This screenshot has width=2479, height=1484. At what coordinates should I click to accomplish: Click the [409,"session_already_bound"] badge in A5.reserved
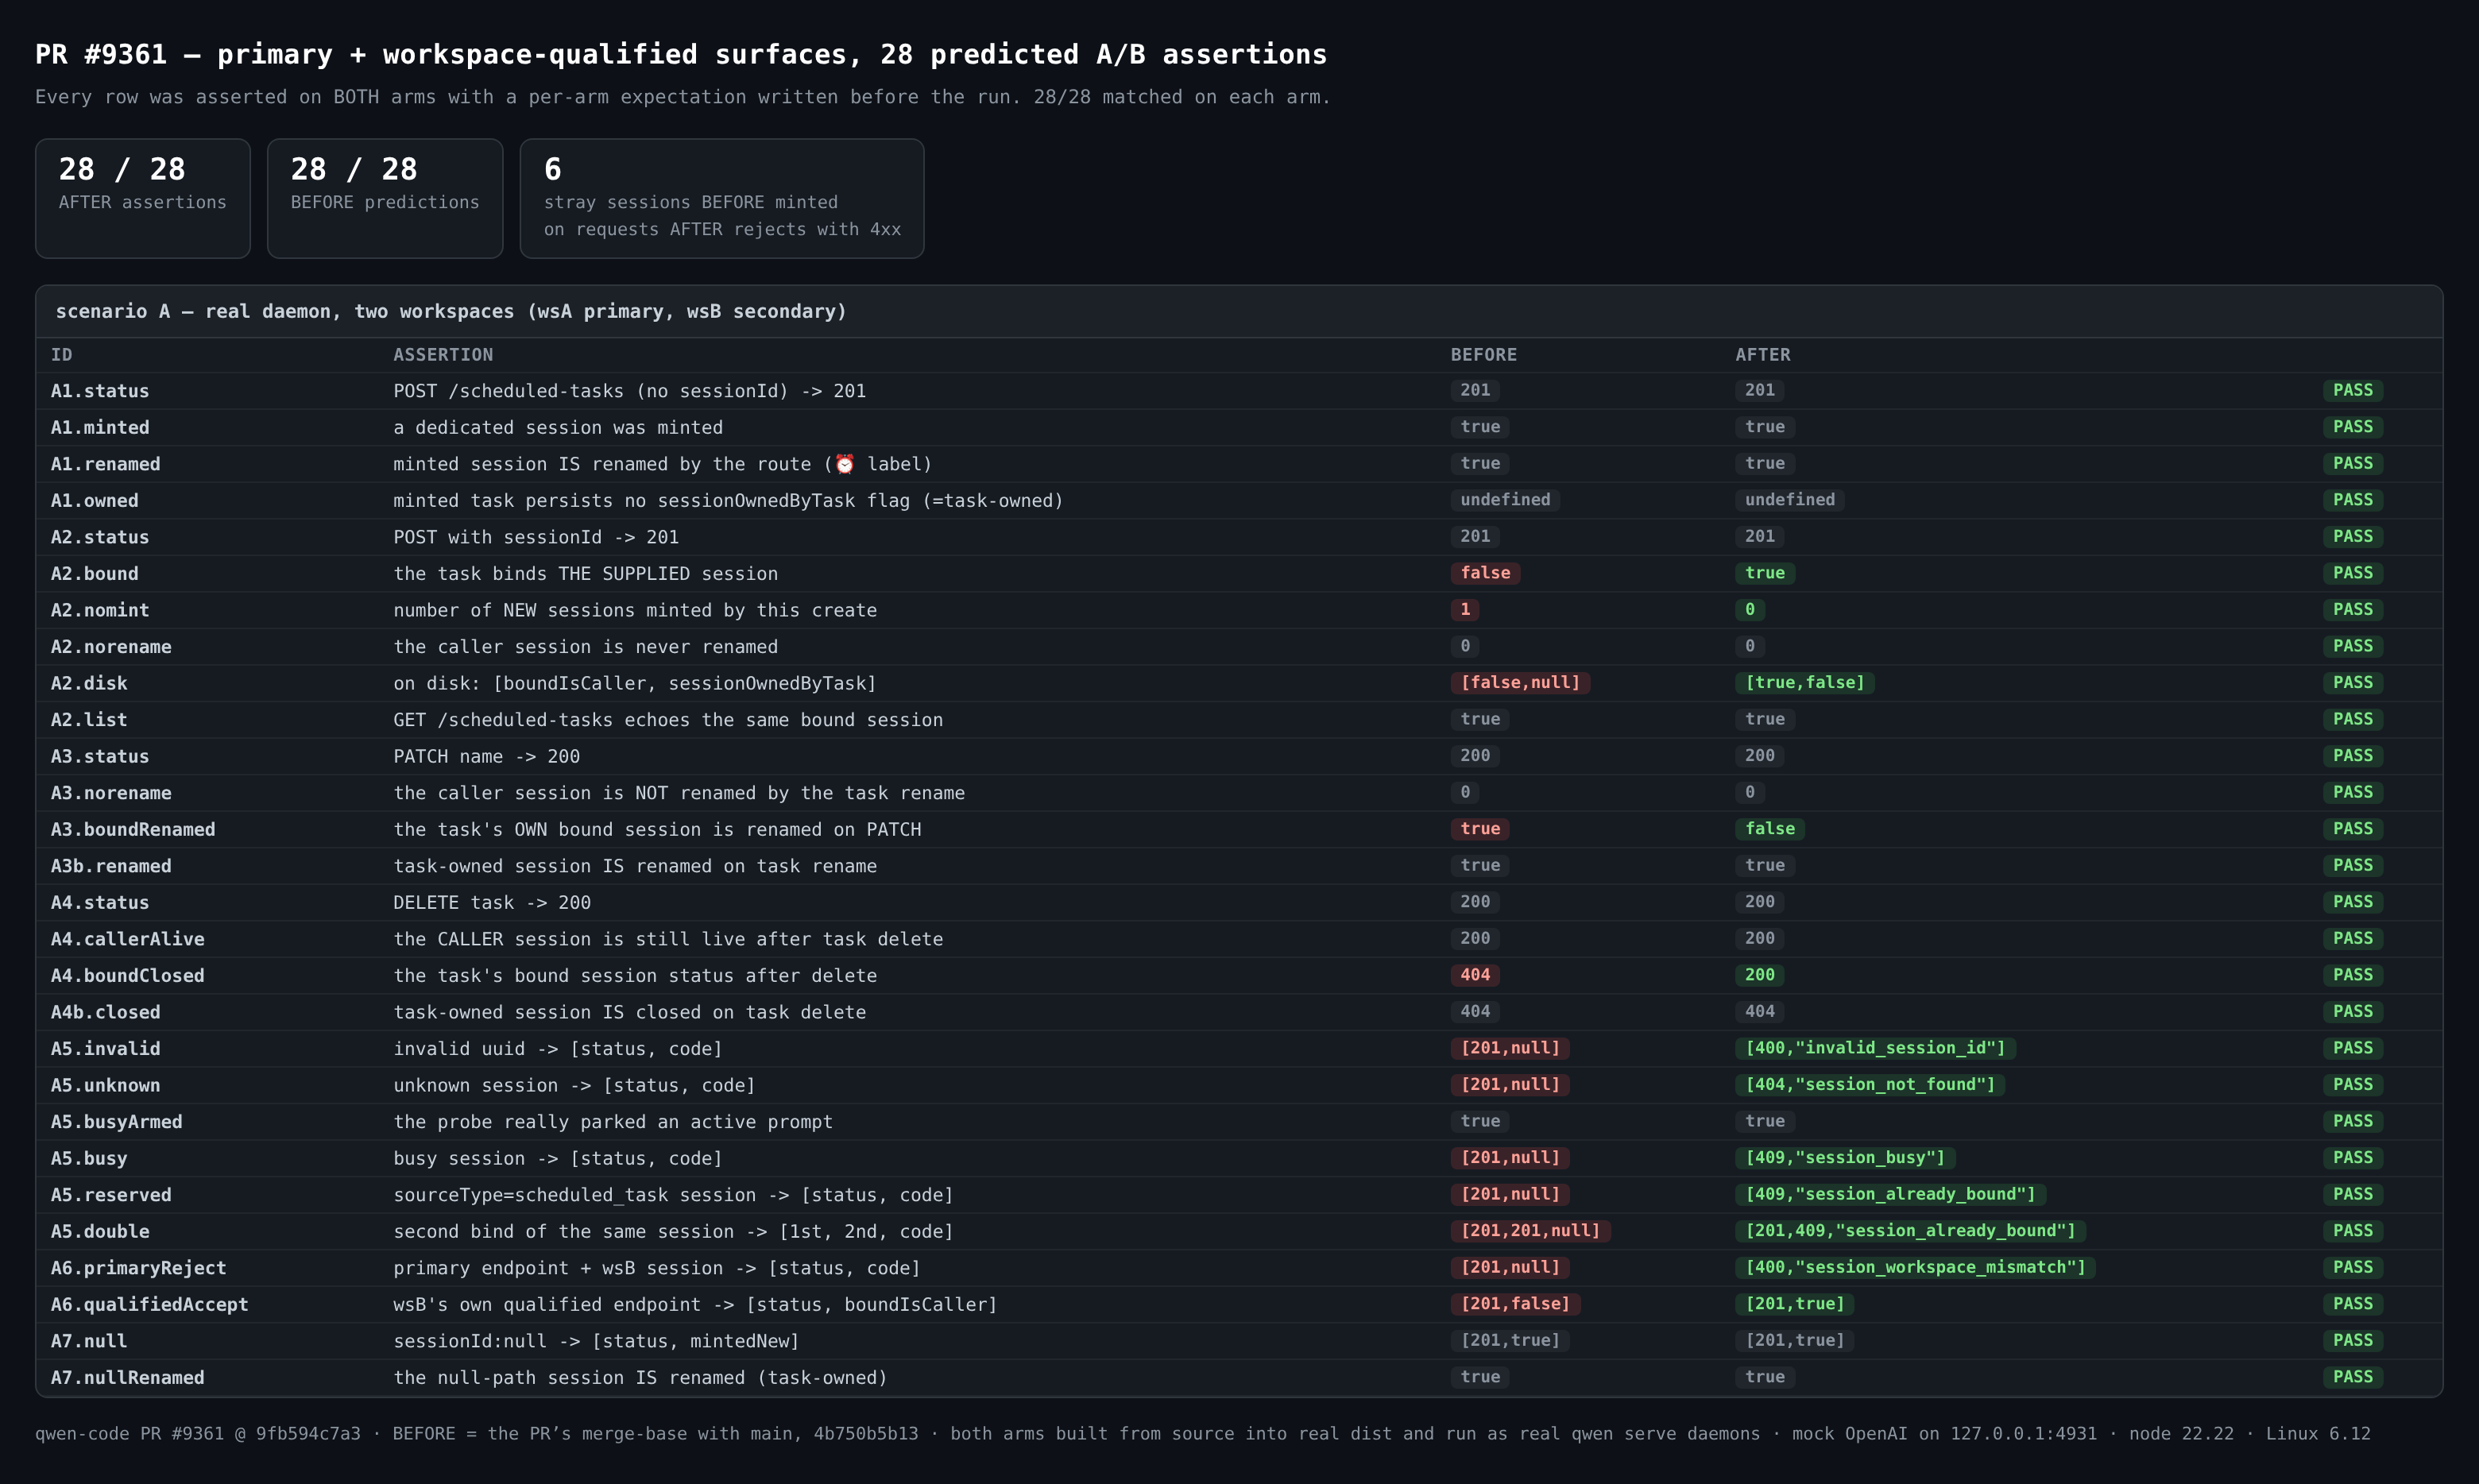coord(1890,1194)
